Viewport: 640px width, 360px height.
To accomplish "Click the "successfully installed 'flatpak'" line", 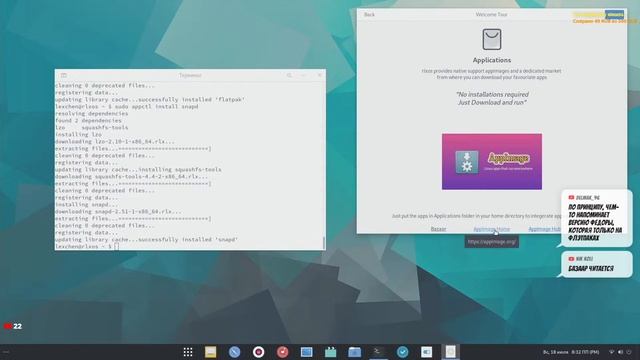I will pyautogui.click(x=150, y=100).
